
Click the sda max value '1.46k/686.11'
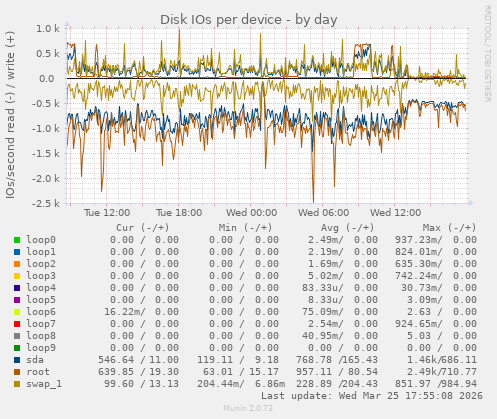[442, 360]
